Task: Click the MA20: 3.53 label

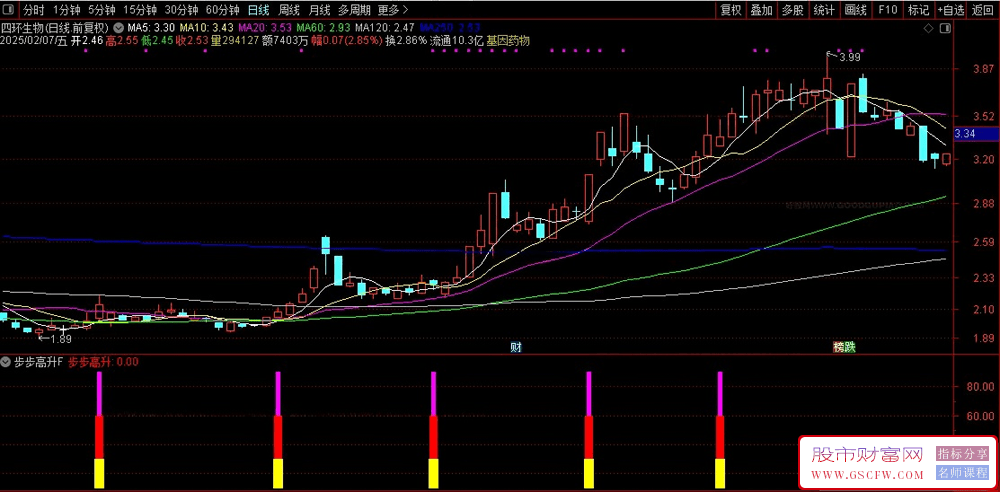Action: [265, 28]
